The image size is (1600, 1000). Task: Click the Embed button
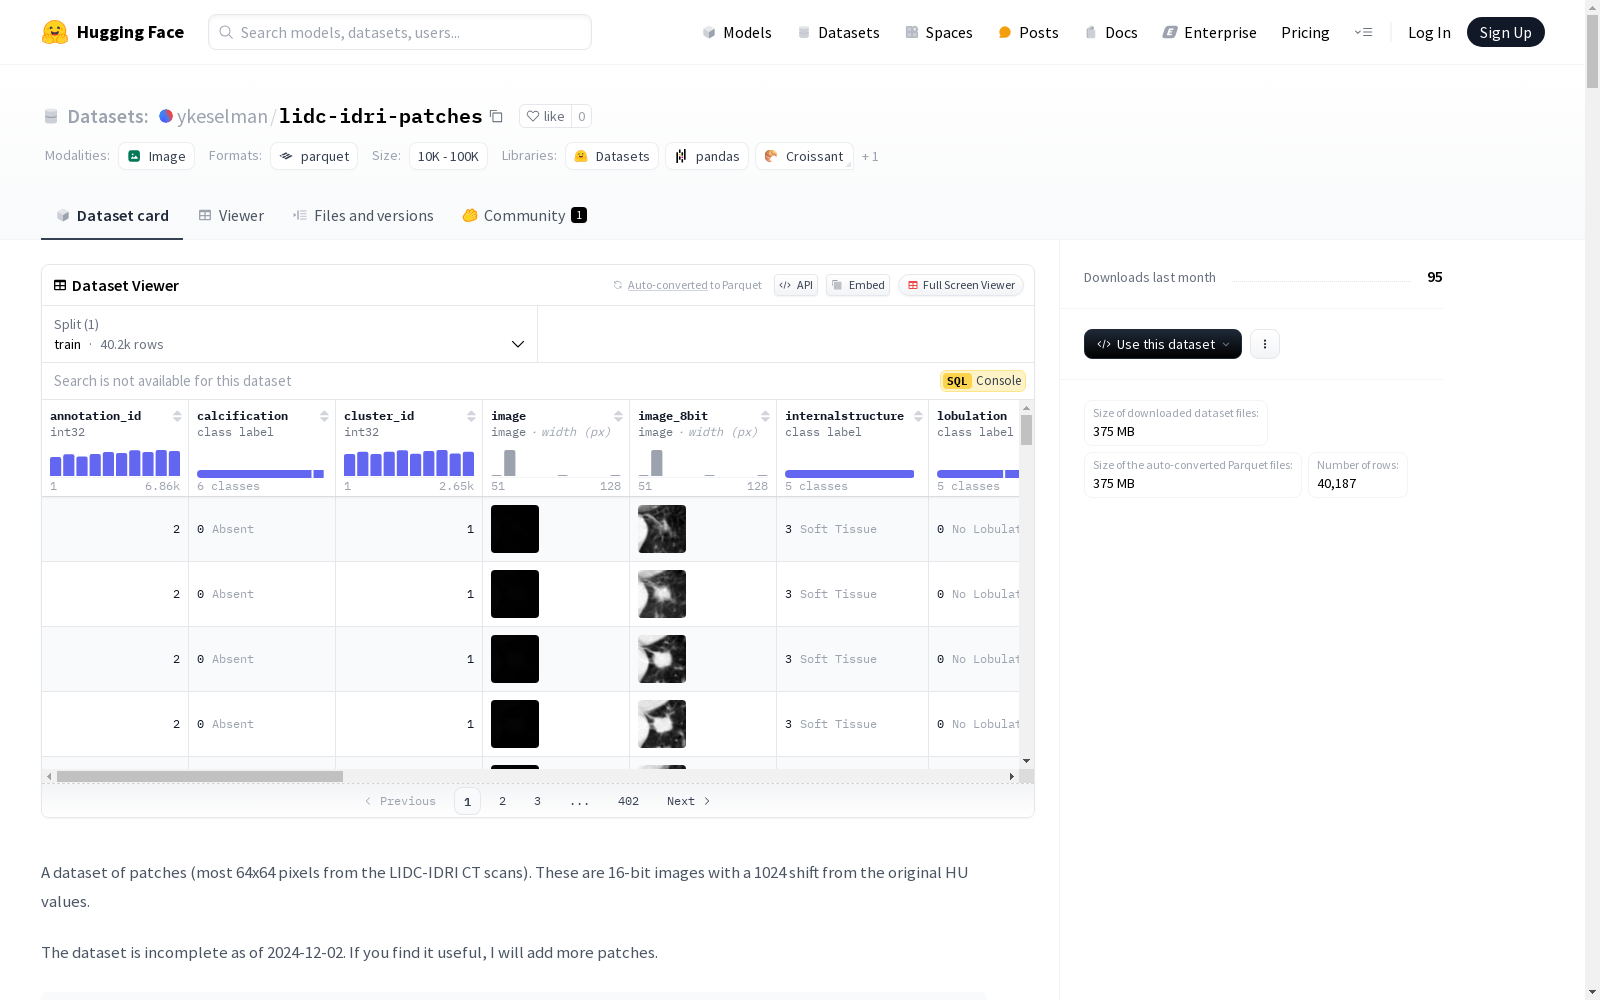[x=858, y=285]
